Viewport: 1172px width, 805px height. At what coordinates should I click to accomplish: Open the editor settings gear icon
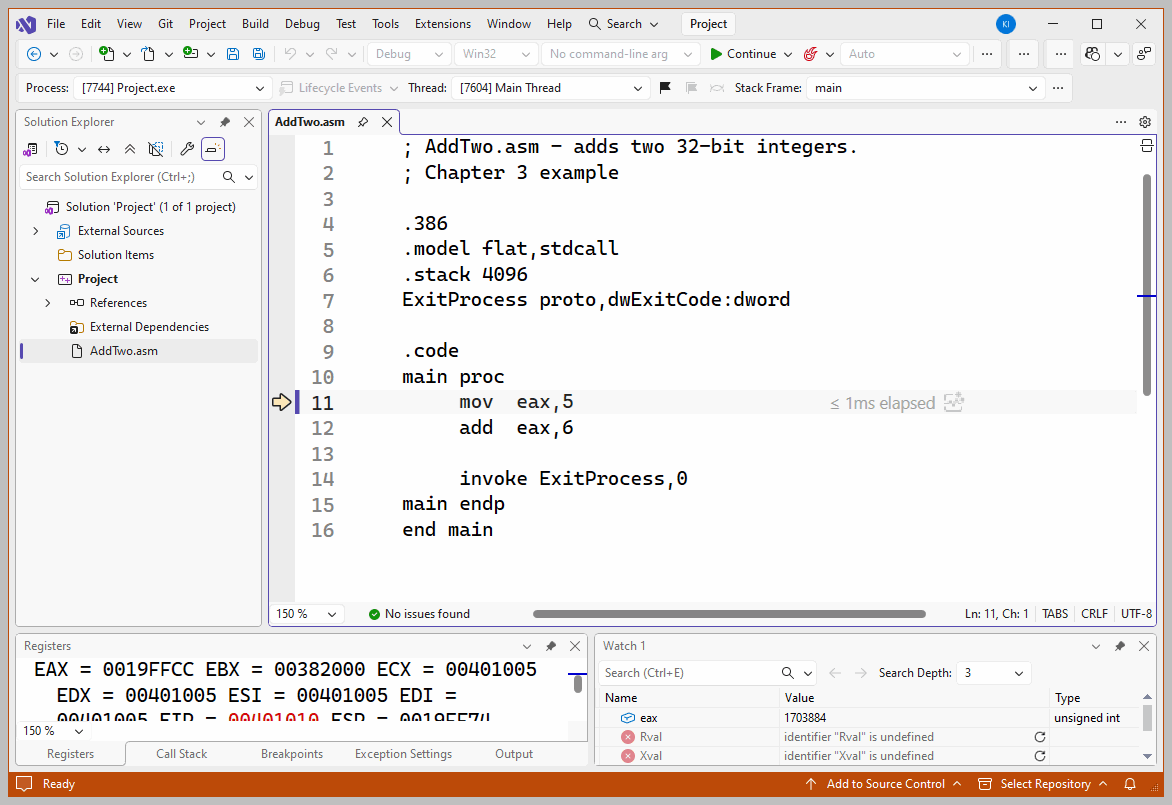pyautogui.click(x=1145, y=122)
